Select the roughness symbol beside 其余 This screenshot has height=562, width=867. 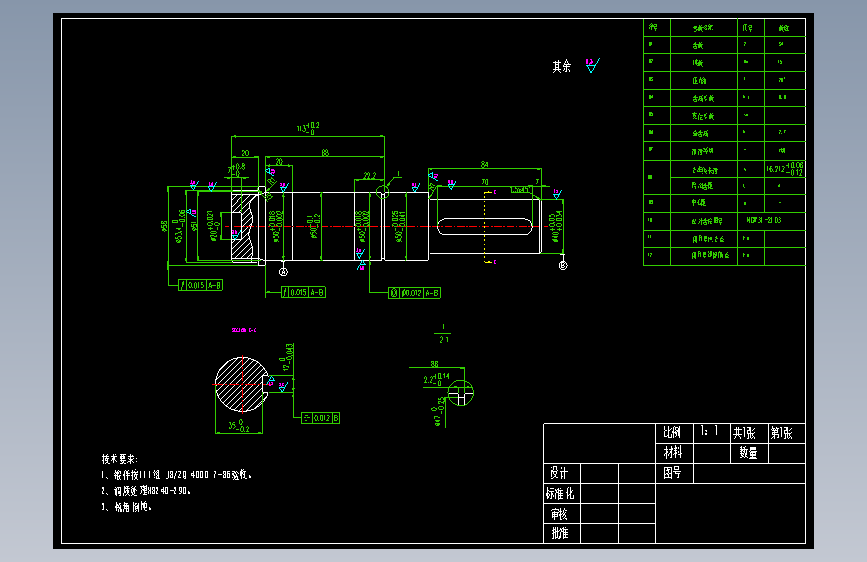coord(592,65)
